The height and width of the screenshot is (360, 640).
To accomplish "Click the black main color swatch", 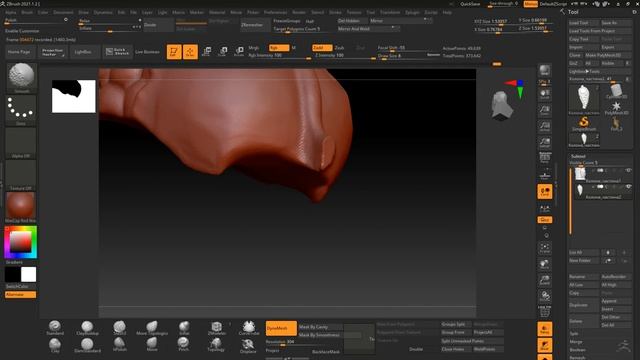I will click(13, 274).
